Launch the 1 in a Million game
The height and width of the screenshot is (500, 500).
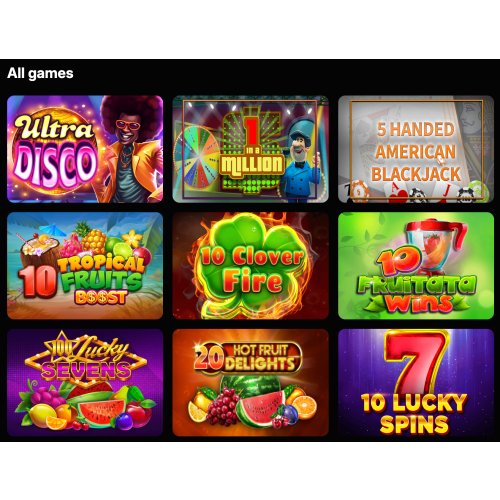[250, 149]
